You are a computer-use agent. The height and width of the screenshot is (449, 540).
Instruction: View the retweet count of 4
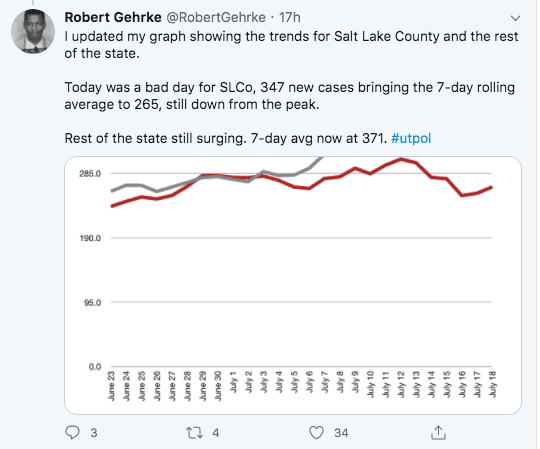pyautogui.click(x=216, y=433)
